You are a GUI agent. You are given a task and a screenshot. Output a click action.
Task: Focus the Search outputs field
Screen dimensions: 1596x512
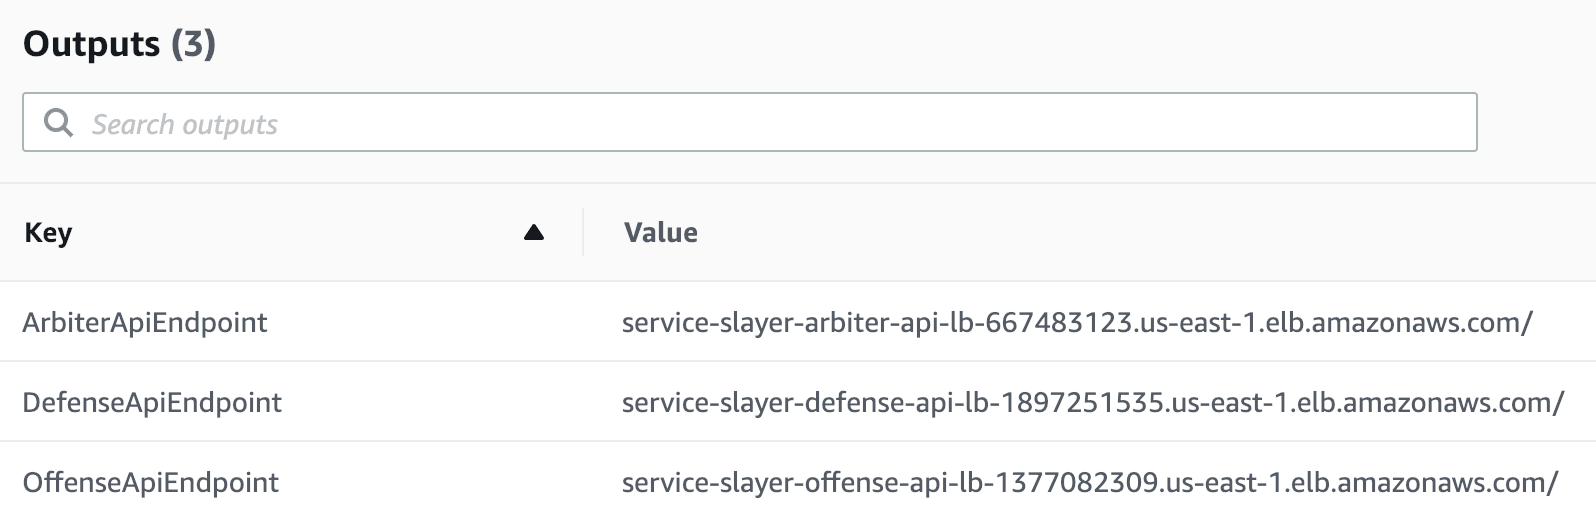(750, 123)
